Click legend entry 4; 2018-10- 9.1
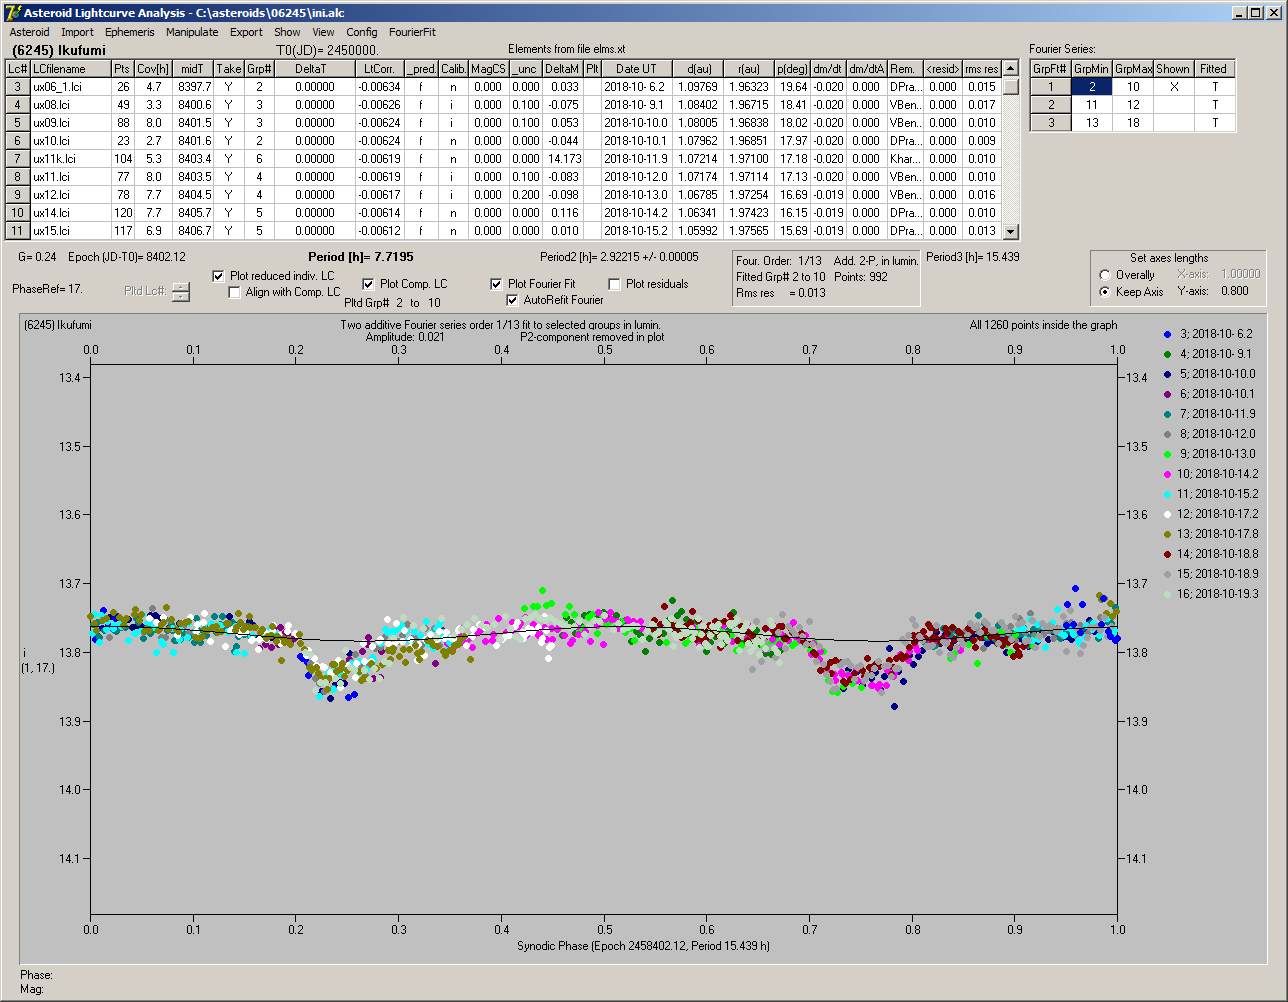The height and width of the screenshot is (1002, 1288). click(x=1208, y=354)
